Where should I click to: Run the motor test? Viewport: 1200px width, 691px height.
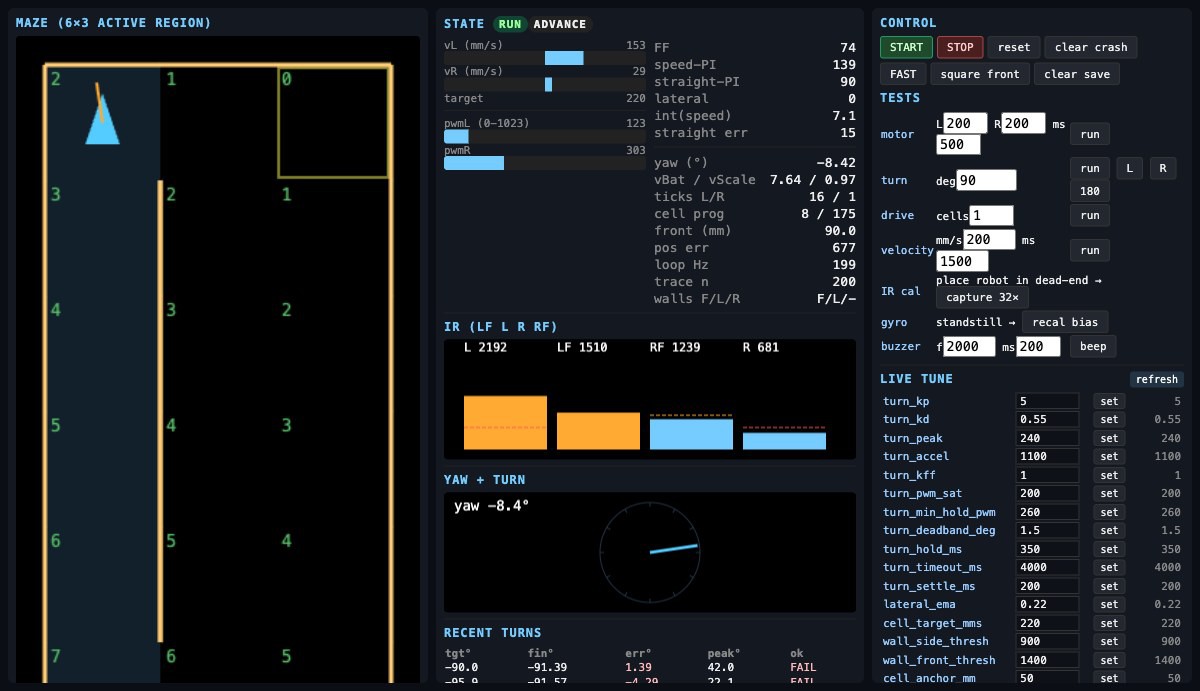1089,134
